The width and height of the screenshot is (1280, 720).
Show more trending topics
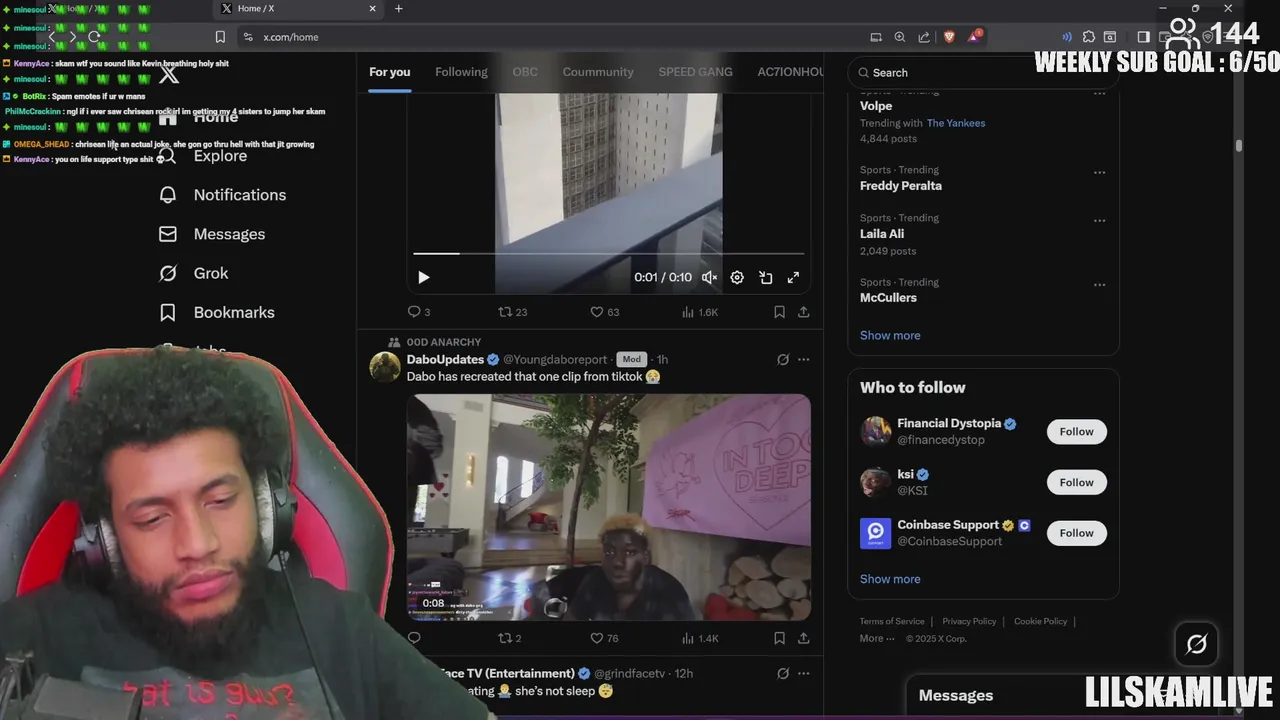pos(890,335)
